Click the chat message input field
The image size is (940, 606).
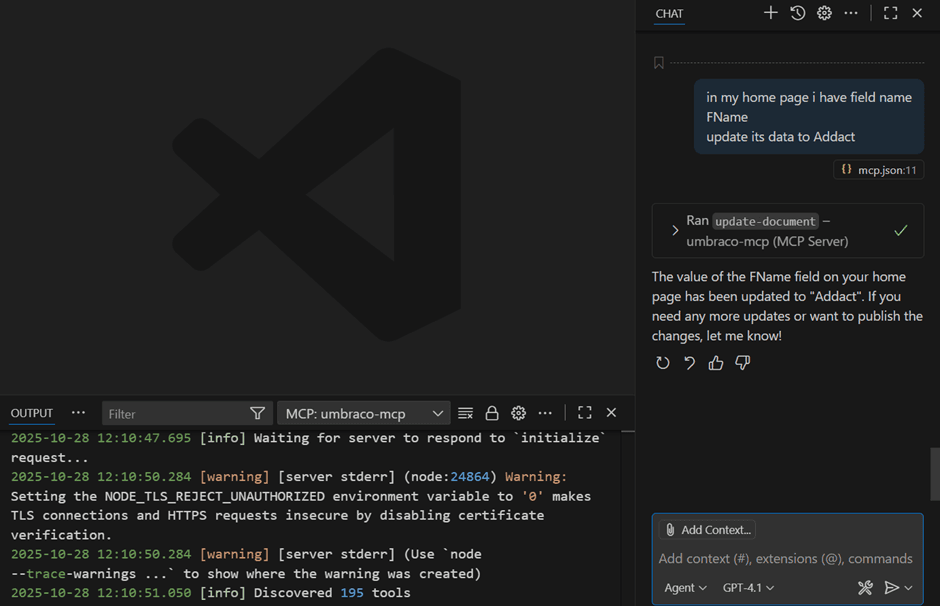pos(785,559)
